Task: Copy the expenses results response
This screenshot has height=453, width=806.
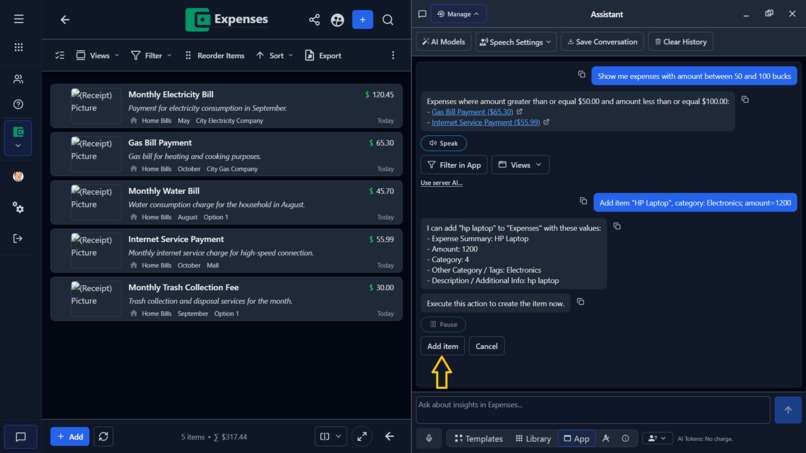Action: (745, 100)
